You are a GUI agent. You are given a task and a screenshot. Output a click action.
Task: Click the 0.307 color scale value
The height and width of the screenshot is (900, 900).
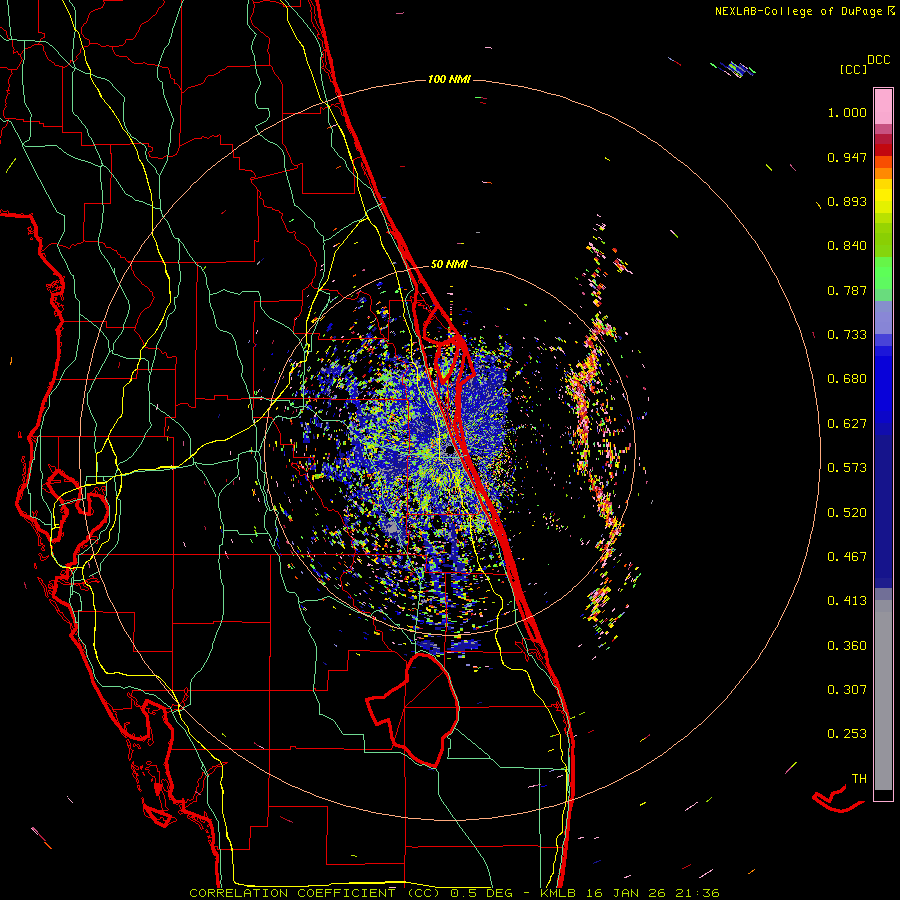pos(847,690)
